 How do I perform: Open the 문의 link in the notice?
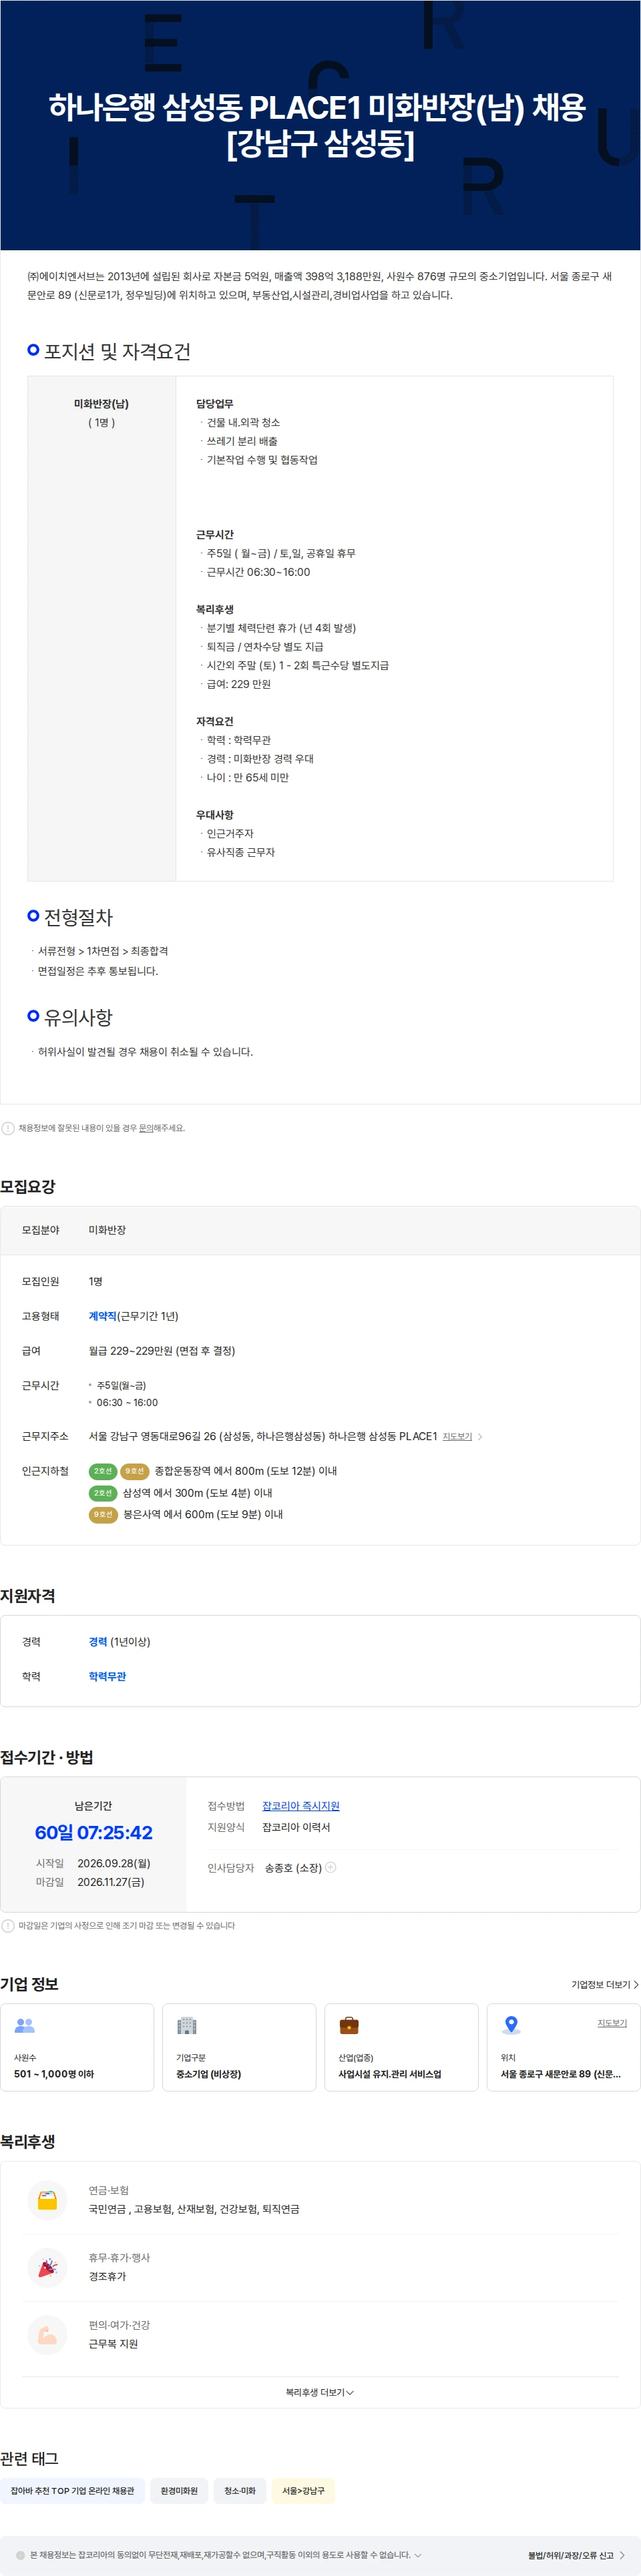coord(146,1128)
